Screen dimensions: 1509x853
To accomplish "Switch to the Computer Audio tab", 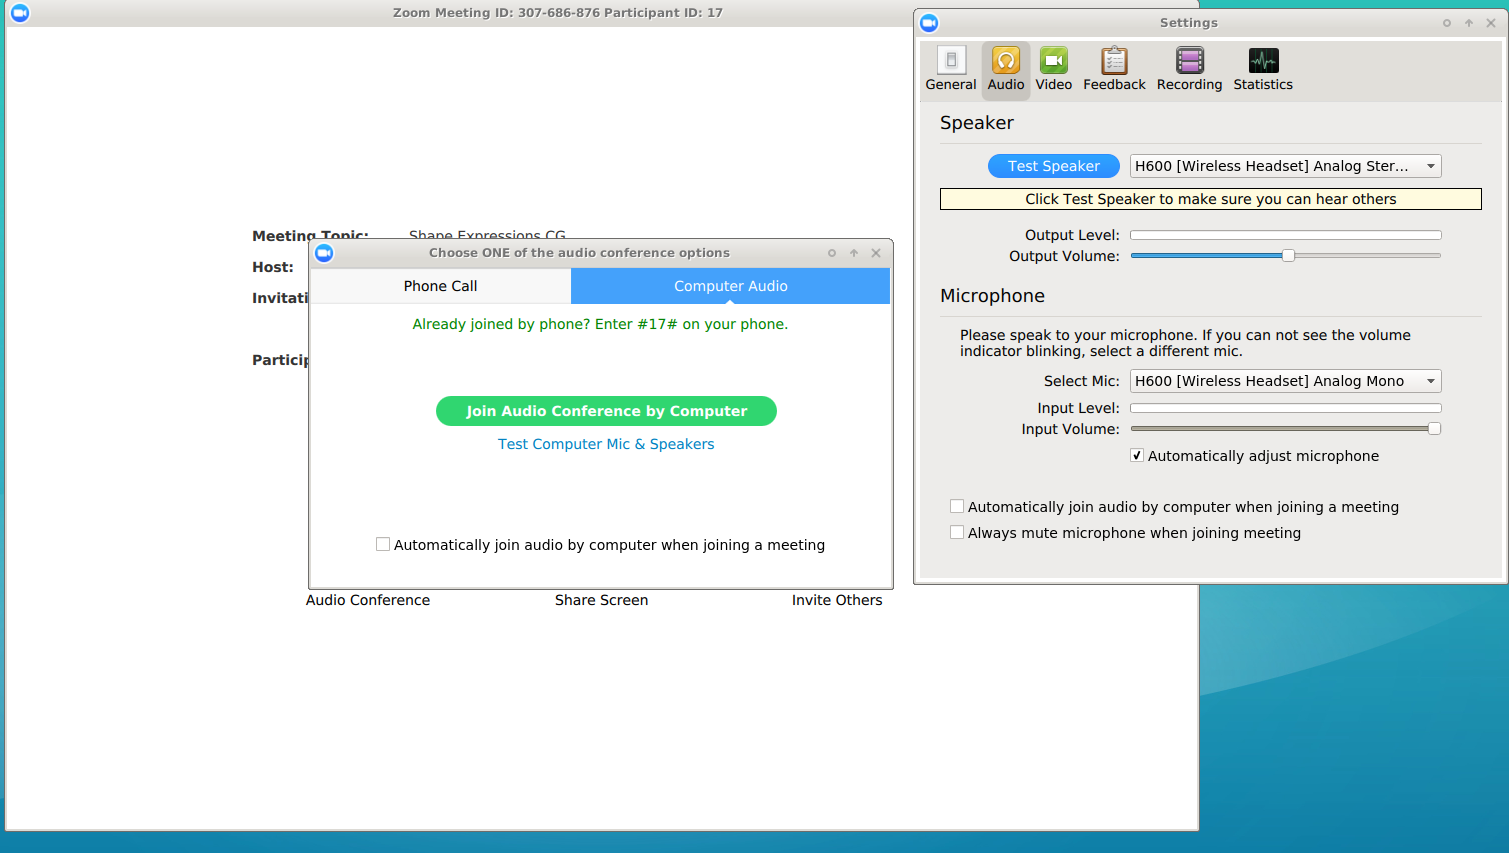I will (730, 286).
